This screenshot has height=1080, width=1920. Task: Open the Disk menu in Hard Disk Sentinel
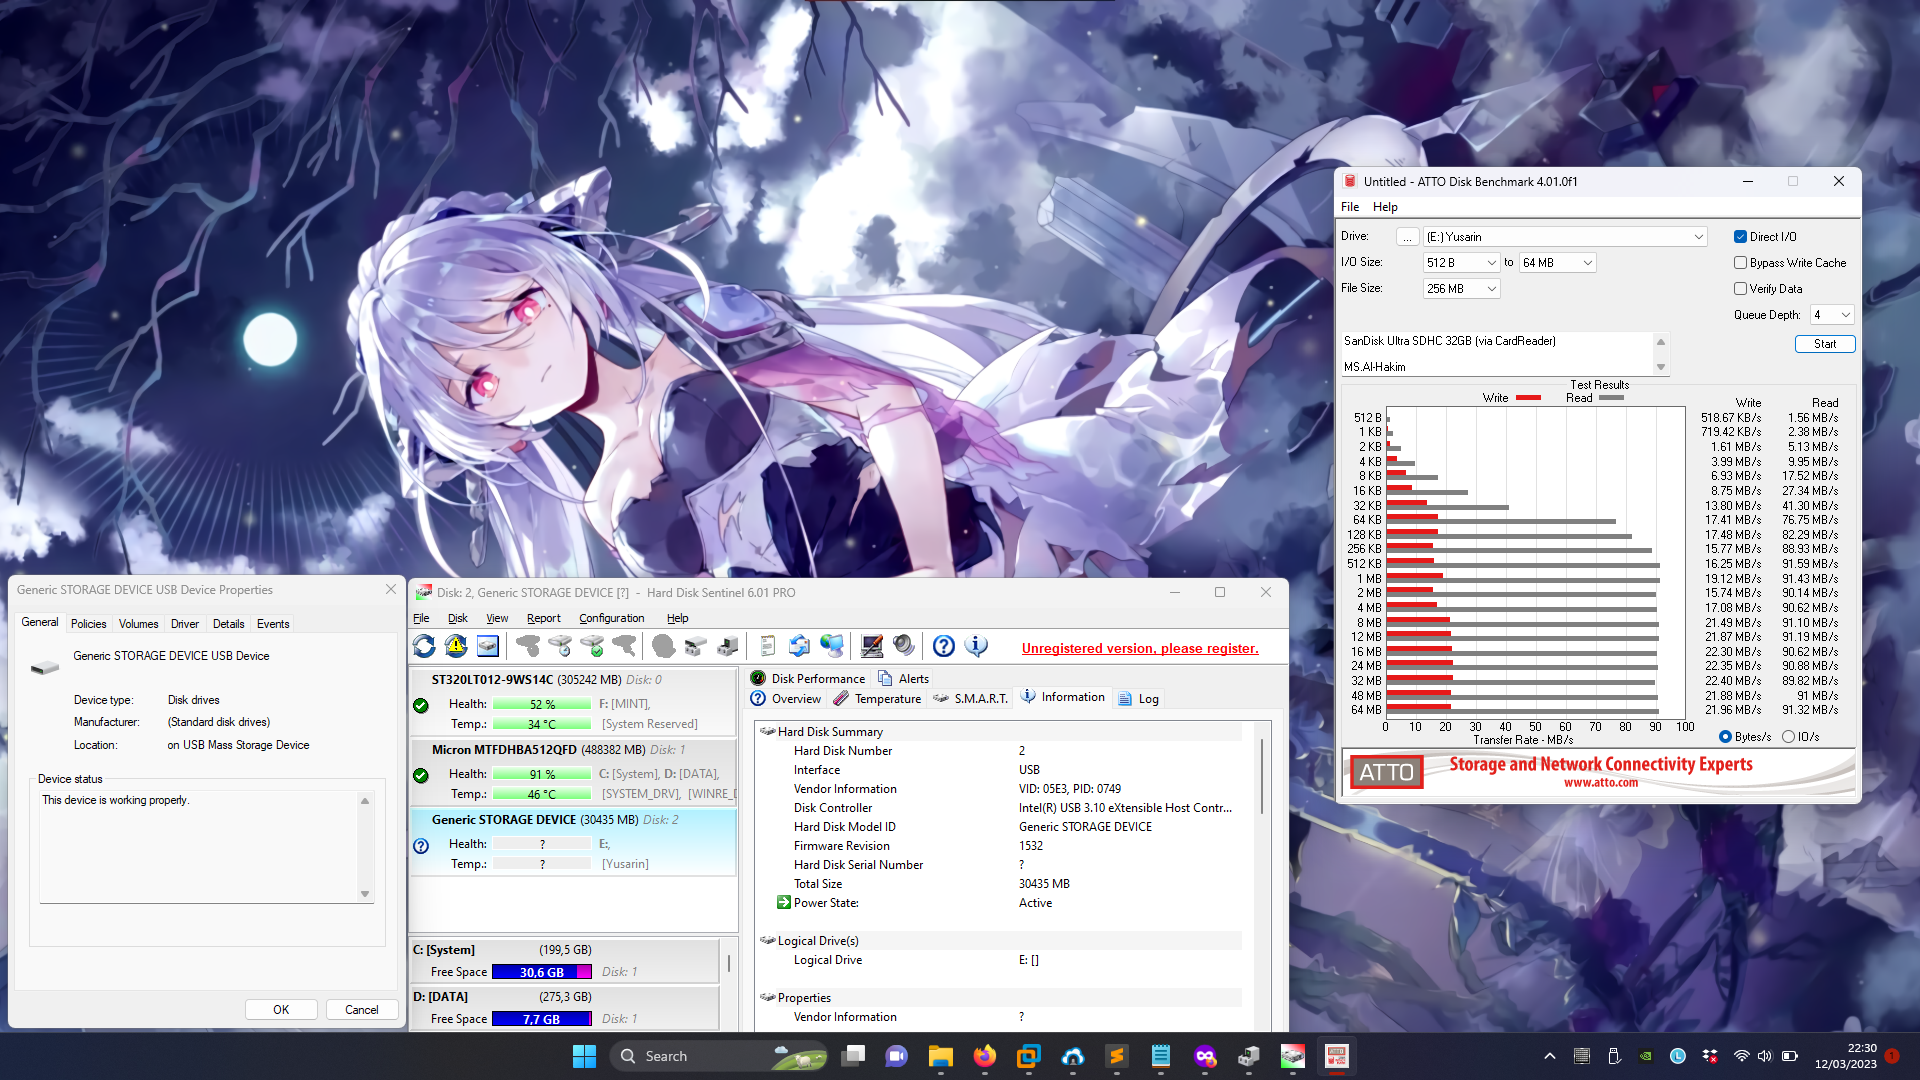(x=458, y=618)
